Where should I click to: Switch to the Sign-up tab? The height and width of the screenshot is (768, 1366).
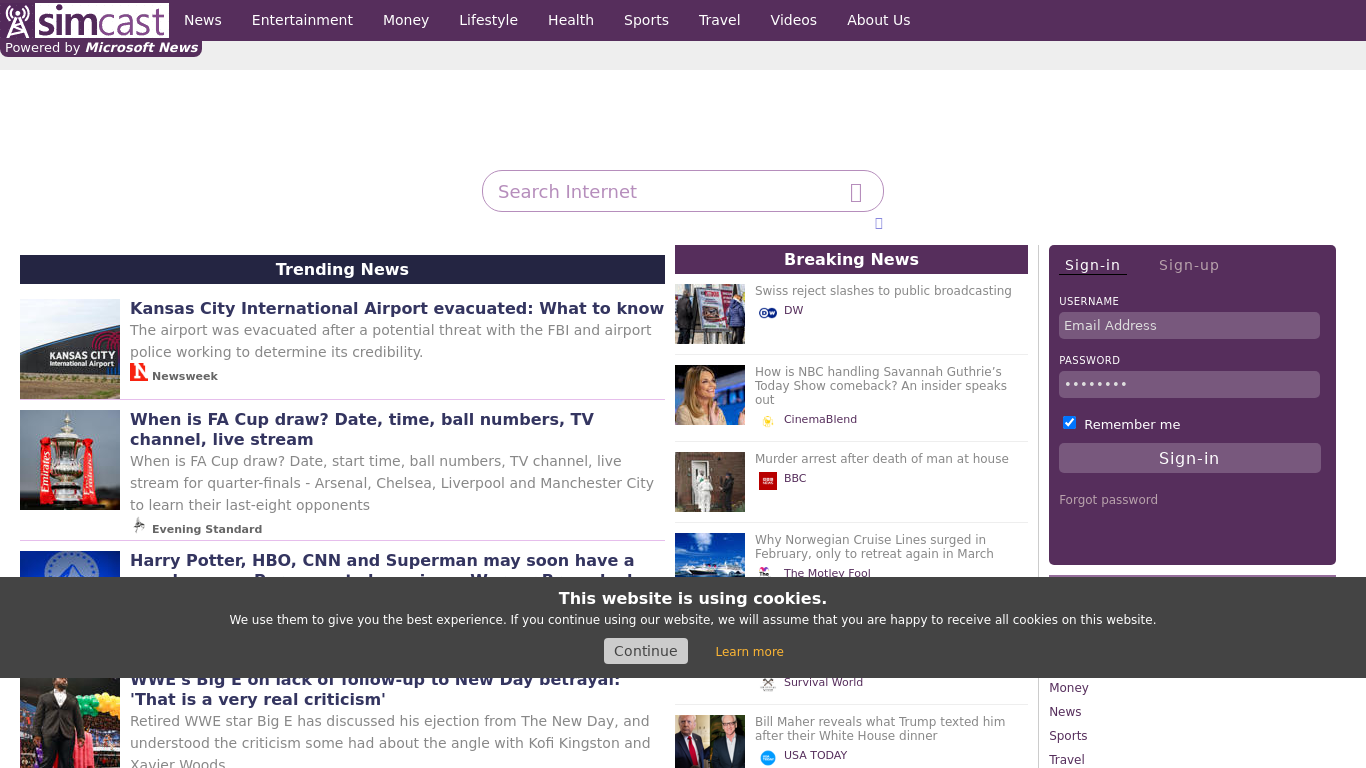1188,265
